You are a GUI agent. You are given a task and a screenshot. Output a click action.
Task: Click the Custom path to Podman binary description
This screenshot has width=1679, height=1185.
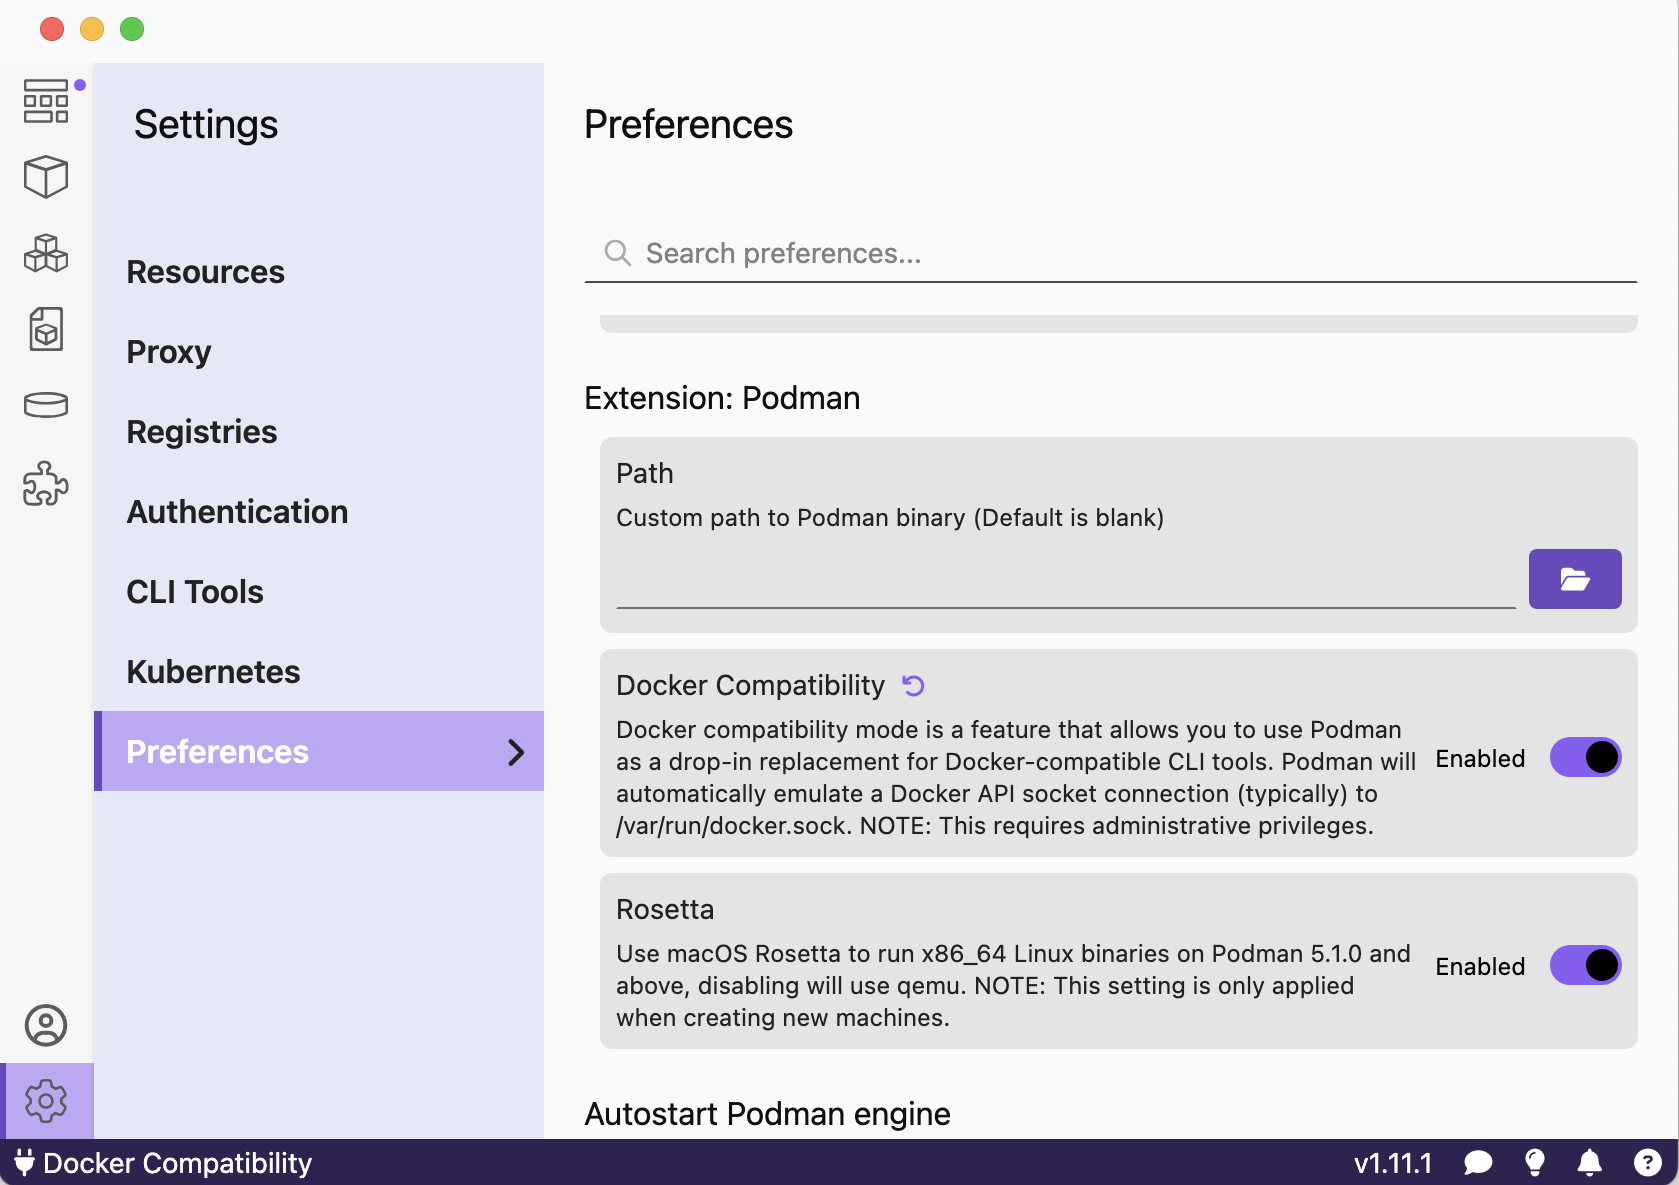(890, 517)
